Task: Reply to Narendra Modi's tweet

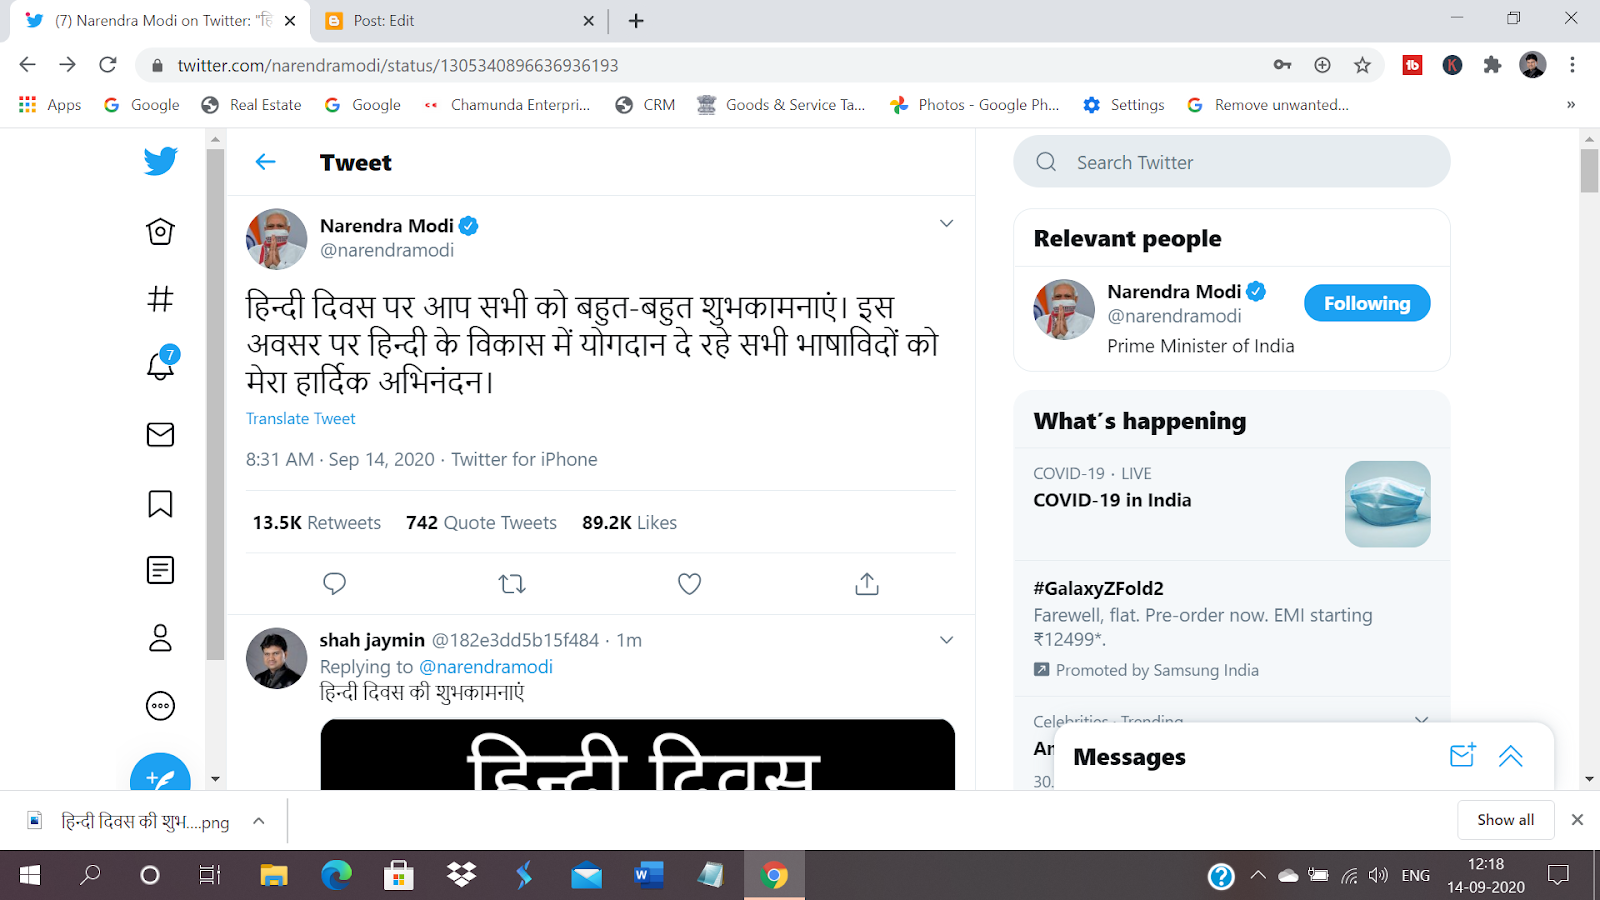Action: pyautogui.click(x=335, y=583)
